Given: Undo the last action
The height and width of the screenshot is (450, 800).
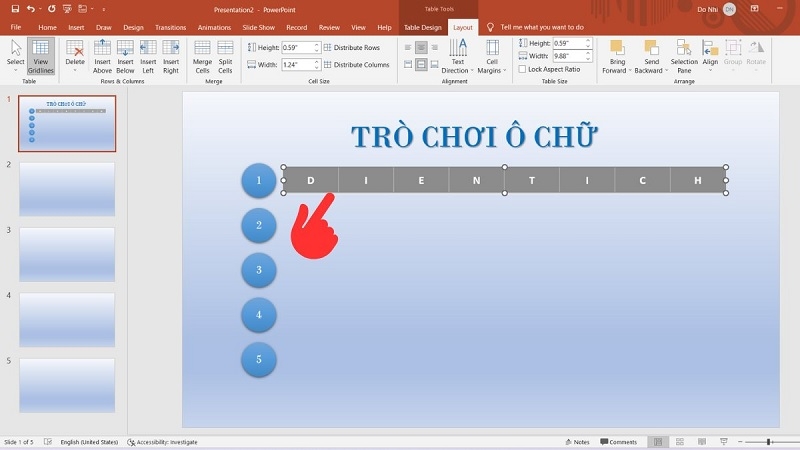Looking at the screenshot, I should [31, 9].
